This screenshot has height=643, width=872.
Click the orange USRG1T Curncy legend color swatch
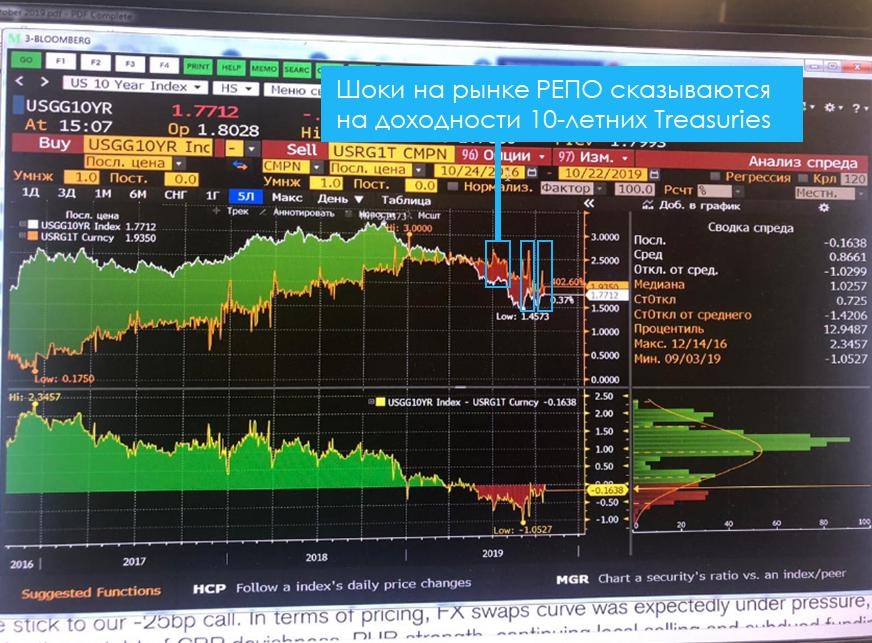[x=31, y=238]
